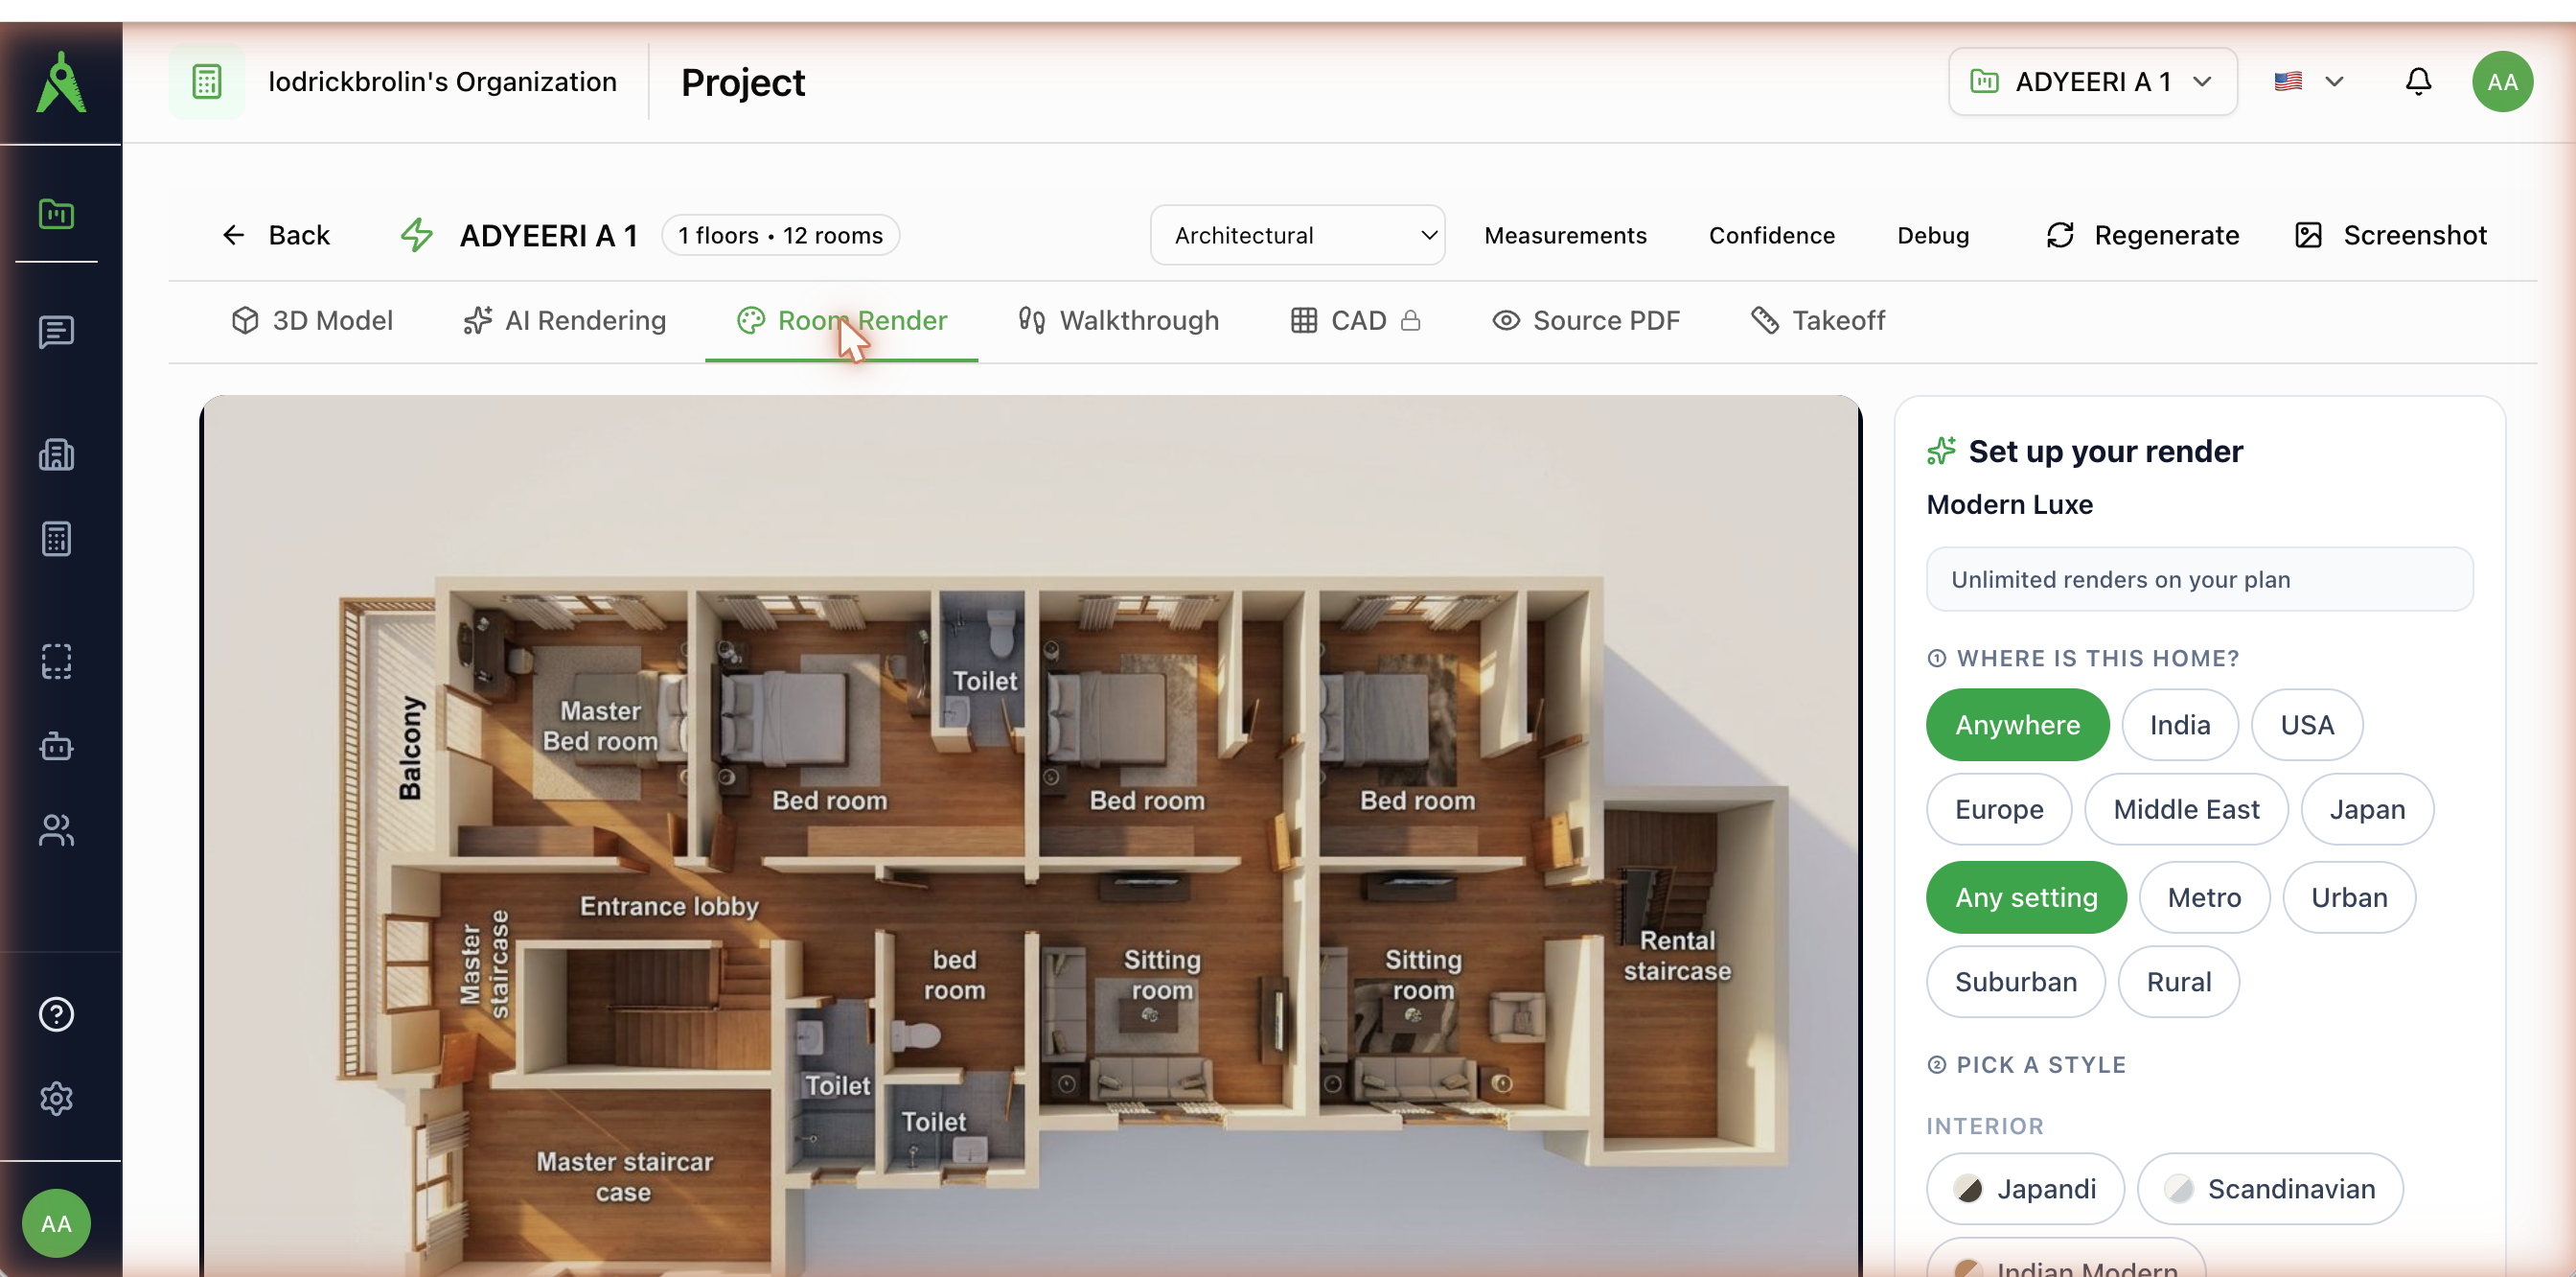Click the Regenerate button

(x=2142, y=235)
